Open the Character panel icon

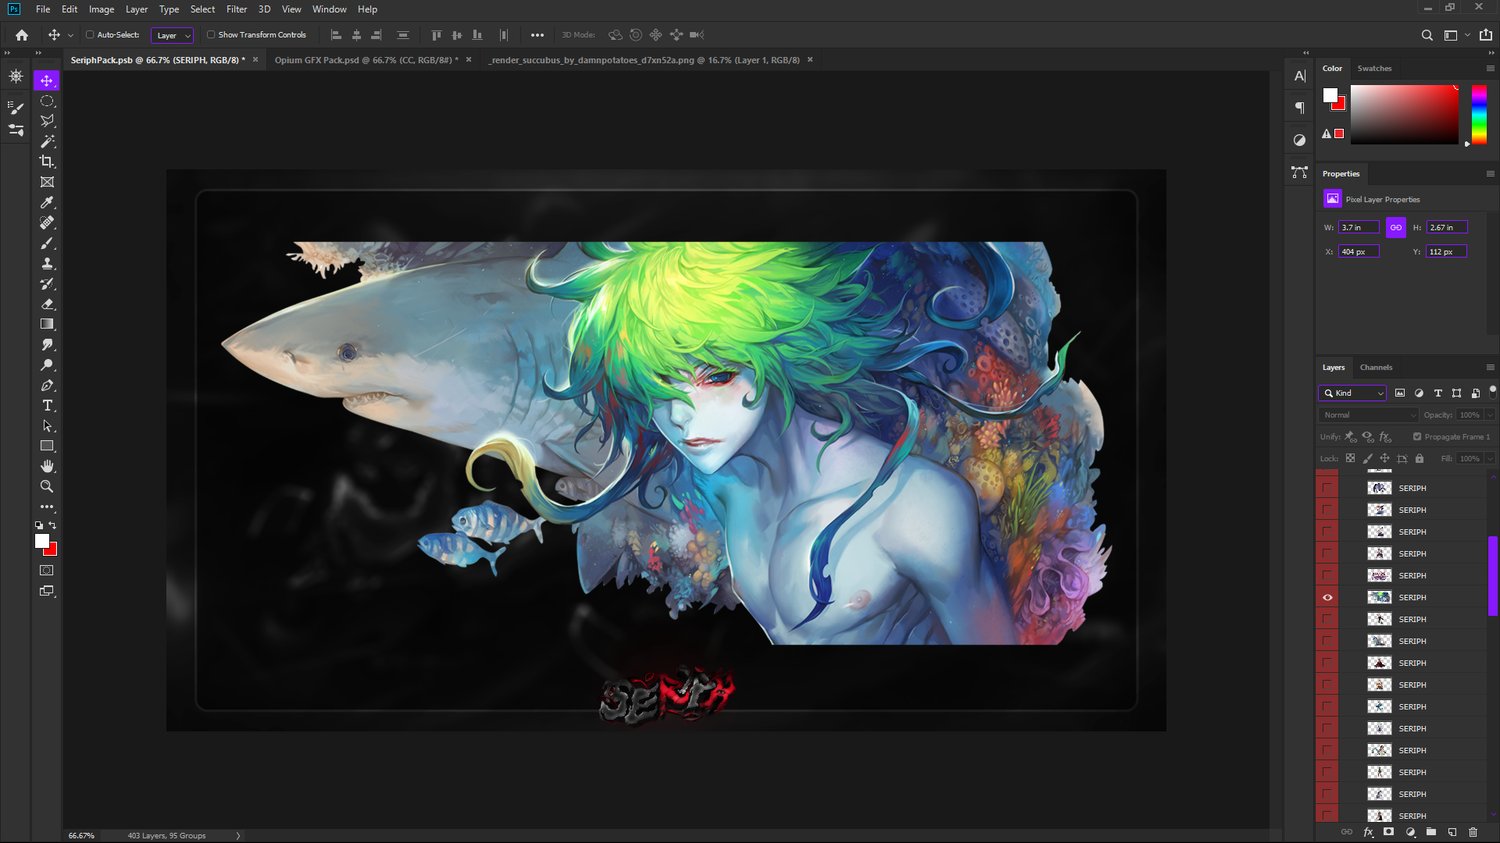(1299, 76)
